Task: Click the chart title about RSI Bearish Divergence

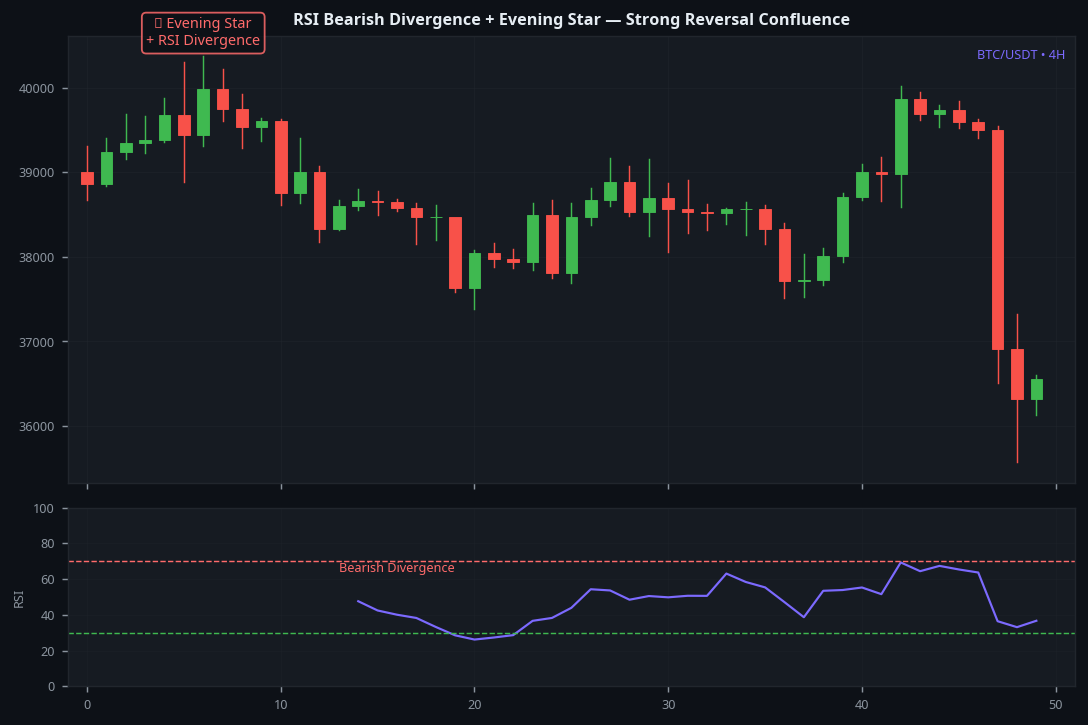Action: pos(571,19)
